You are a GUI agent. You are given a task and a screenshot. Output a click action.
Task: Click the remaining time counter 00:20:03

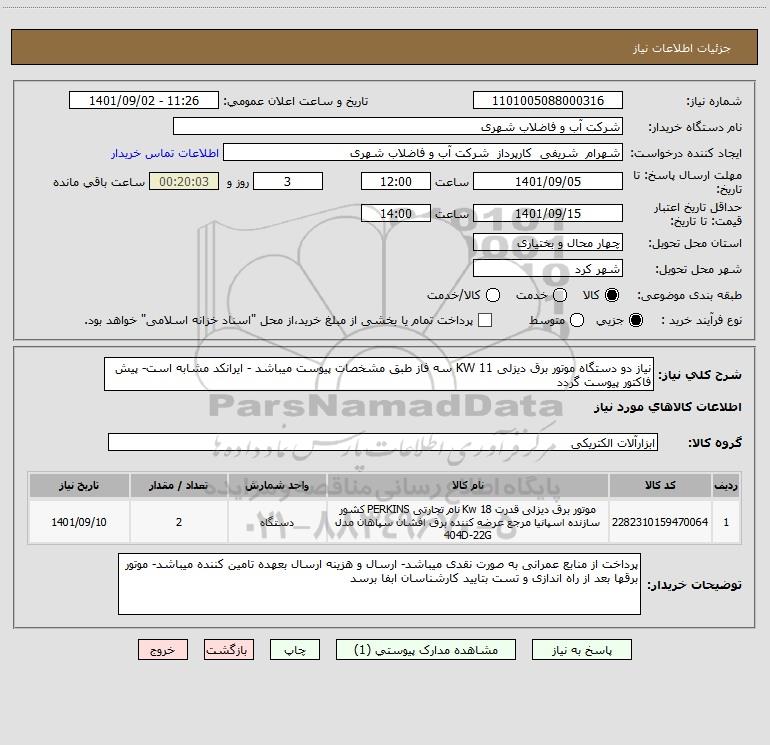184,181
